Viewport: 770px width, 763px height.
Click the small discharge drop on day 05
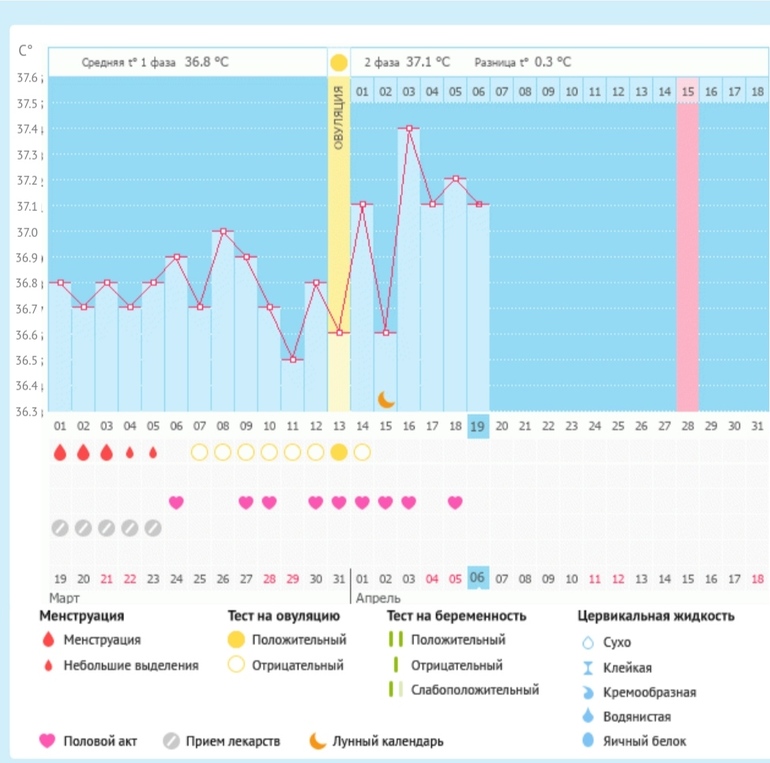coord(153,452)
